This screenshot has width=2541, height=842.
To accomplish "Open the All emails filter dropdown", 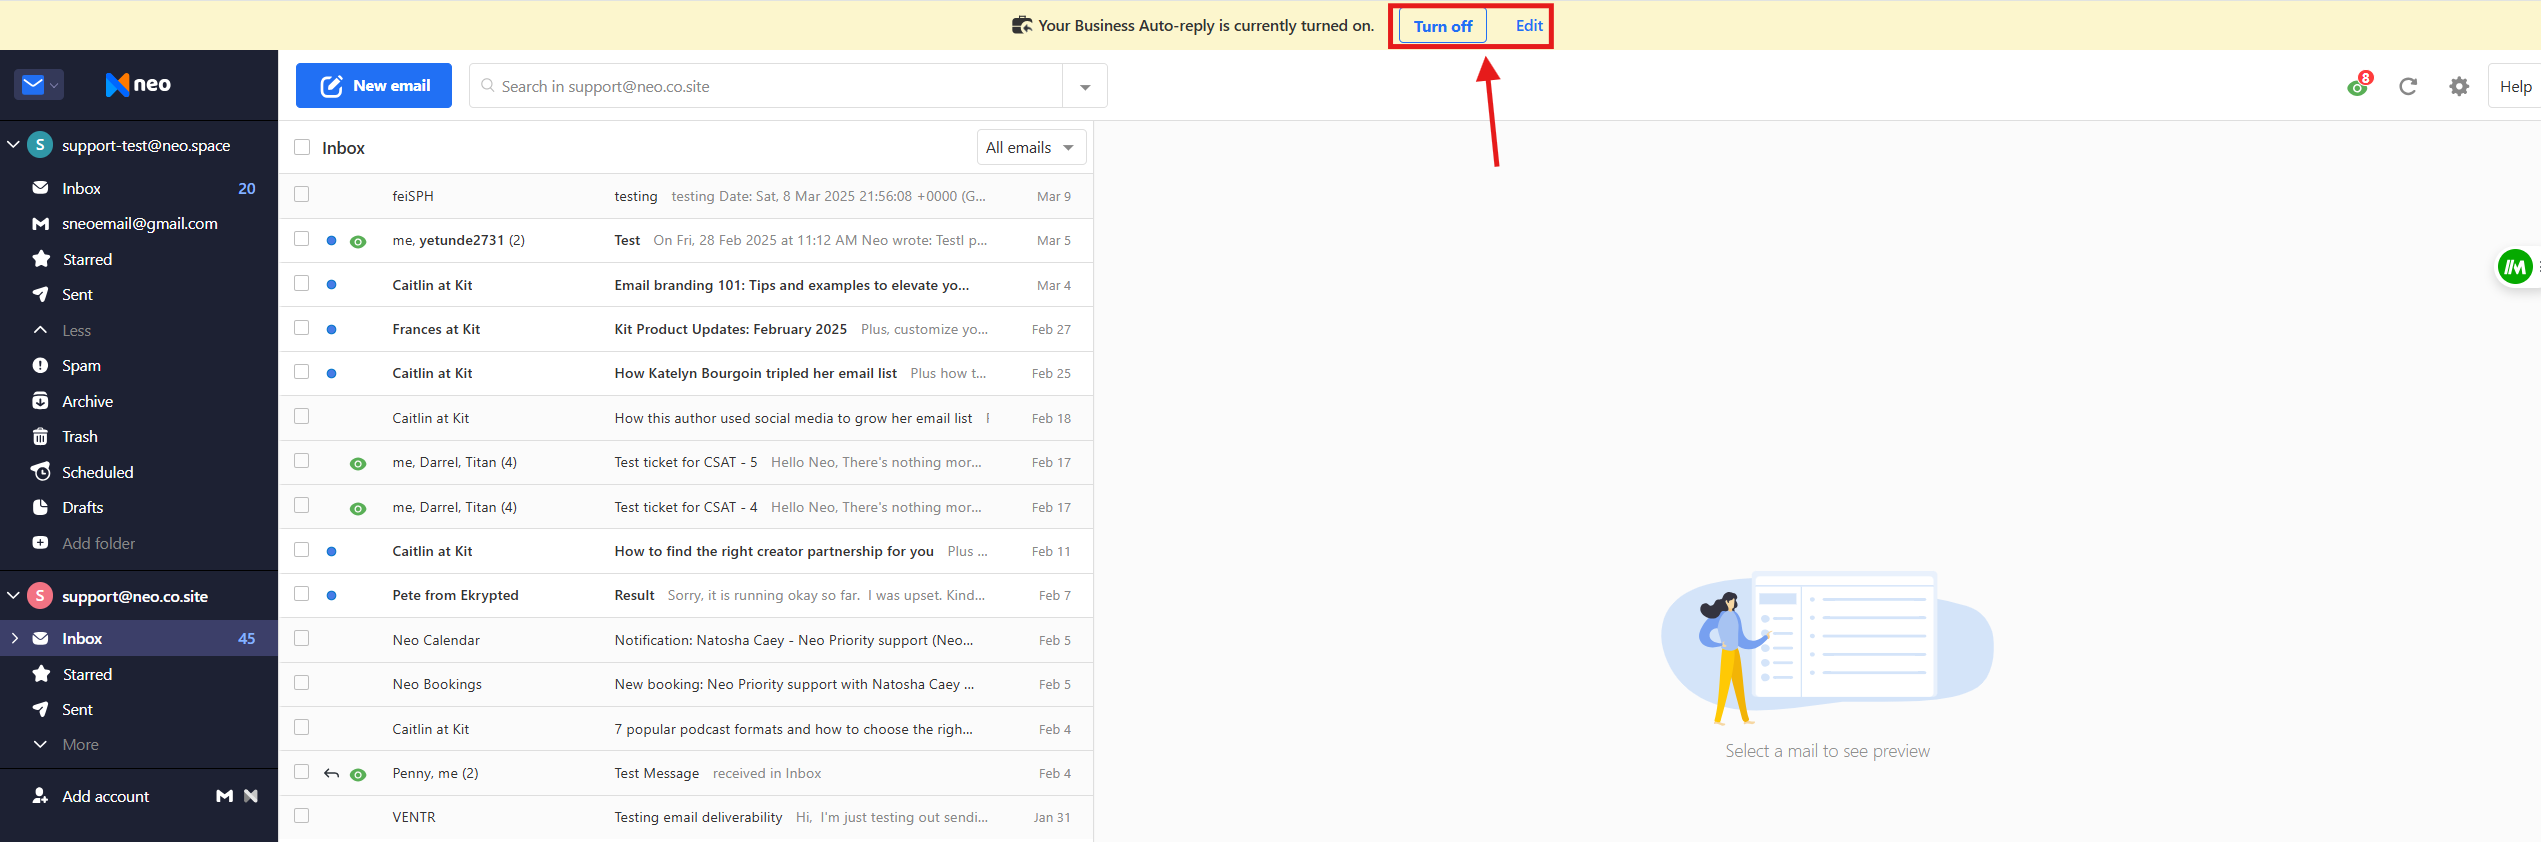I will [x=1031, y=148].
